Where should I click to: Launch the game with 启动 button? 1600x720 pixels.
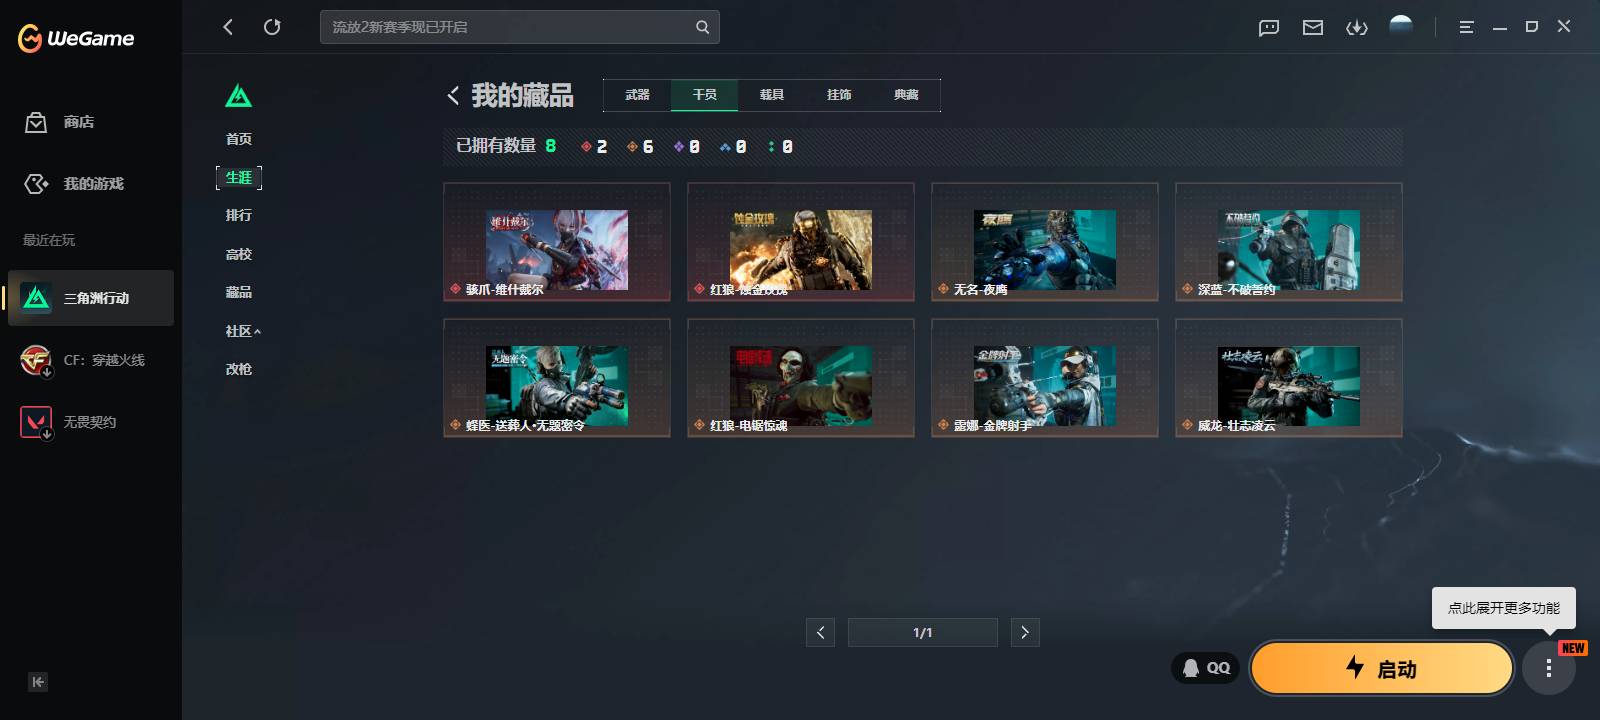[x=1382, y=669]
